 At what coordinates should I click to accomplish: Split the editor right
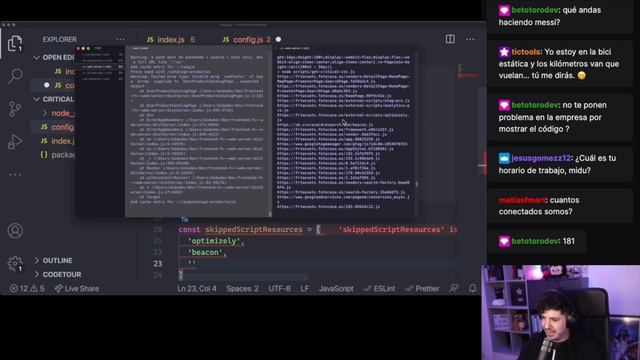450,39
